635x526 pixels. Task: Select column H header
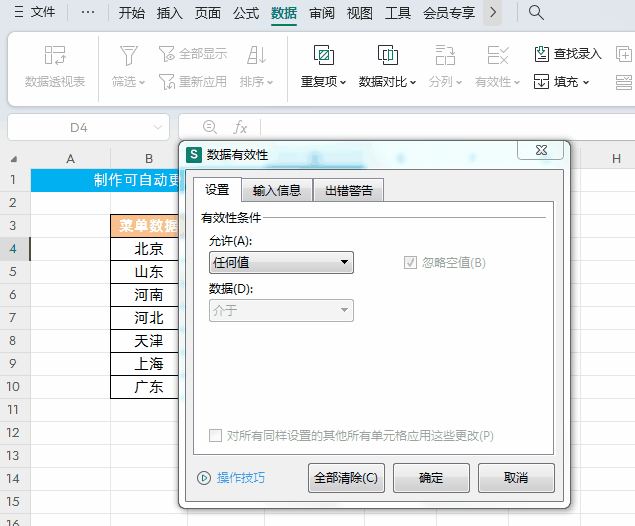pyautogui.click(x=616, y=159)
